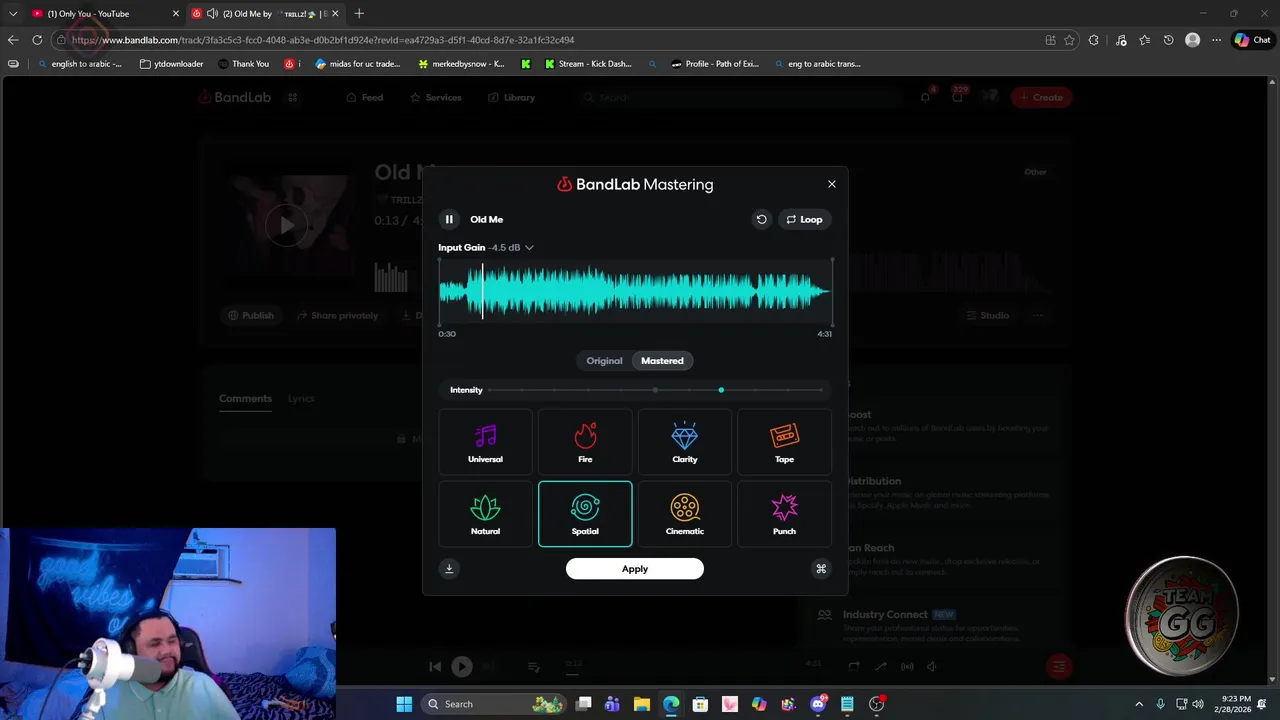Viewport: 1280px width, 720px height.
Task: Open the grid menu next to BandLab logo
Action: pyautogui.click(x=293, y=97)
